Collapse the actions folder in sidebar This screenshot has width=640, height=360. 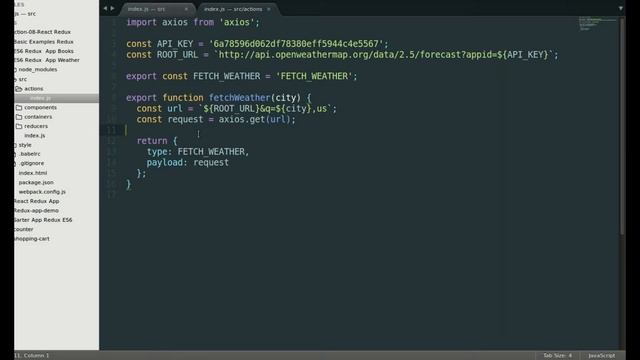click(x=33, y=89)
